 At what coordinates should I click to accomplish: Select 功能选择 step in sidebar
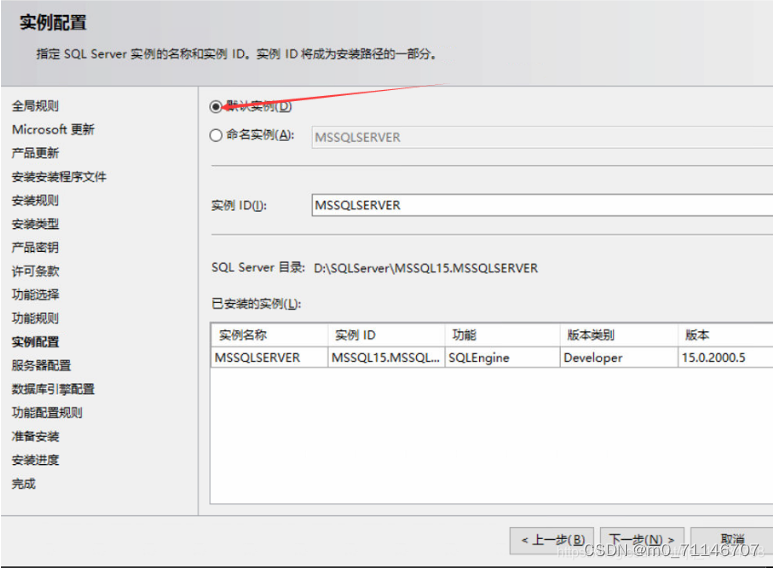(x=36, y=295)
